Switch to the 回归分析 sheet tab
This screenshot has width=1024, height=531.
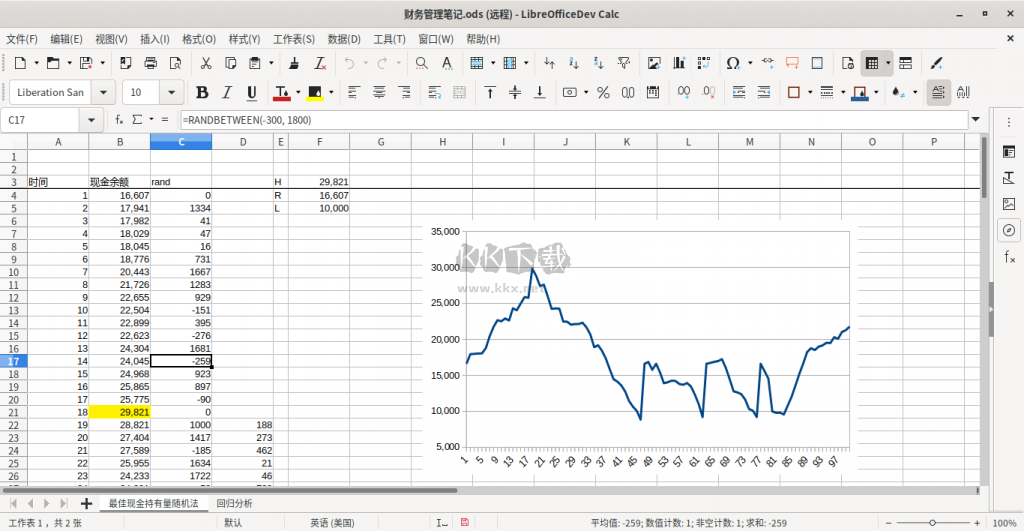click(x=235, y=504)
